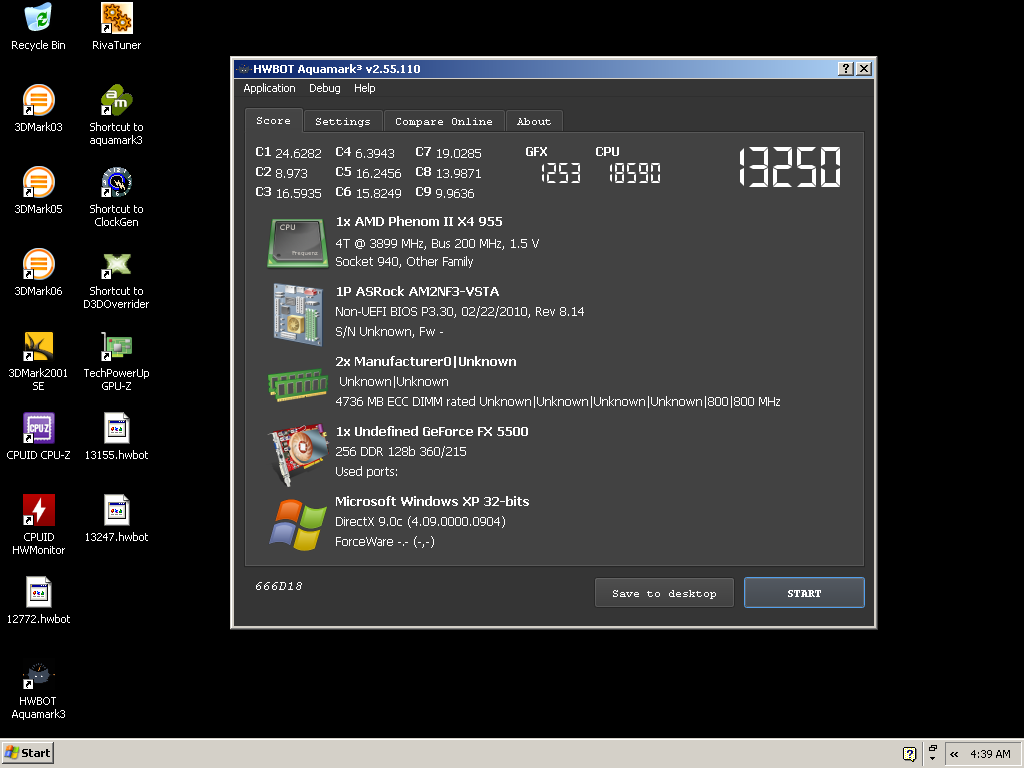Select the 13155.hwbot file icon
This screenshot has width=1024, height=768.
point(116,437)
